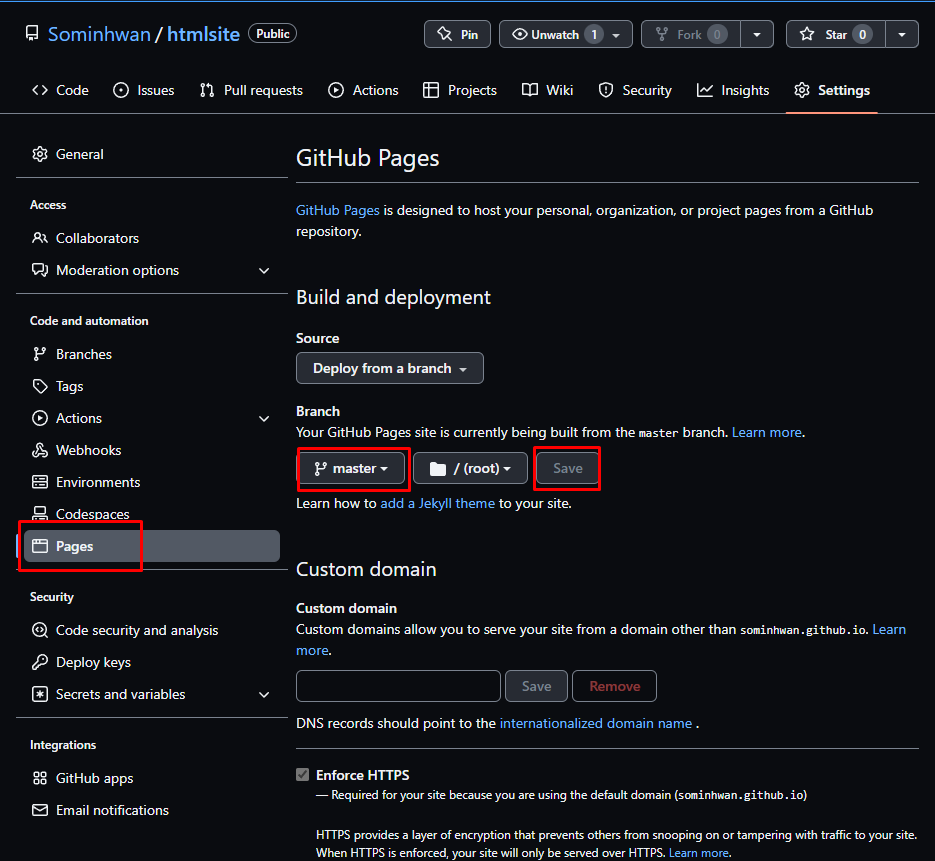The image size is (935, 861).
Task: Click the Pull requests icon
Action: click(x=207, y=90)
